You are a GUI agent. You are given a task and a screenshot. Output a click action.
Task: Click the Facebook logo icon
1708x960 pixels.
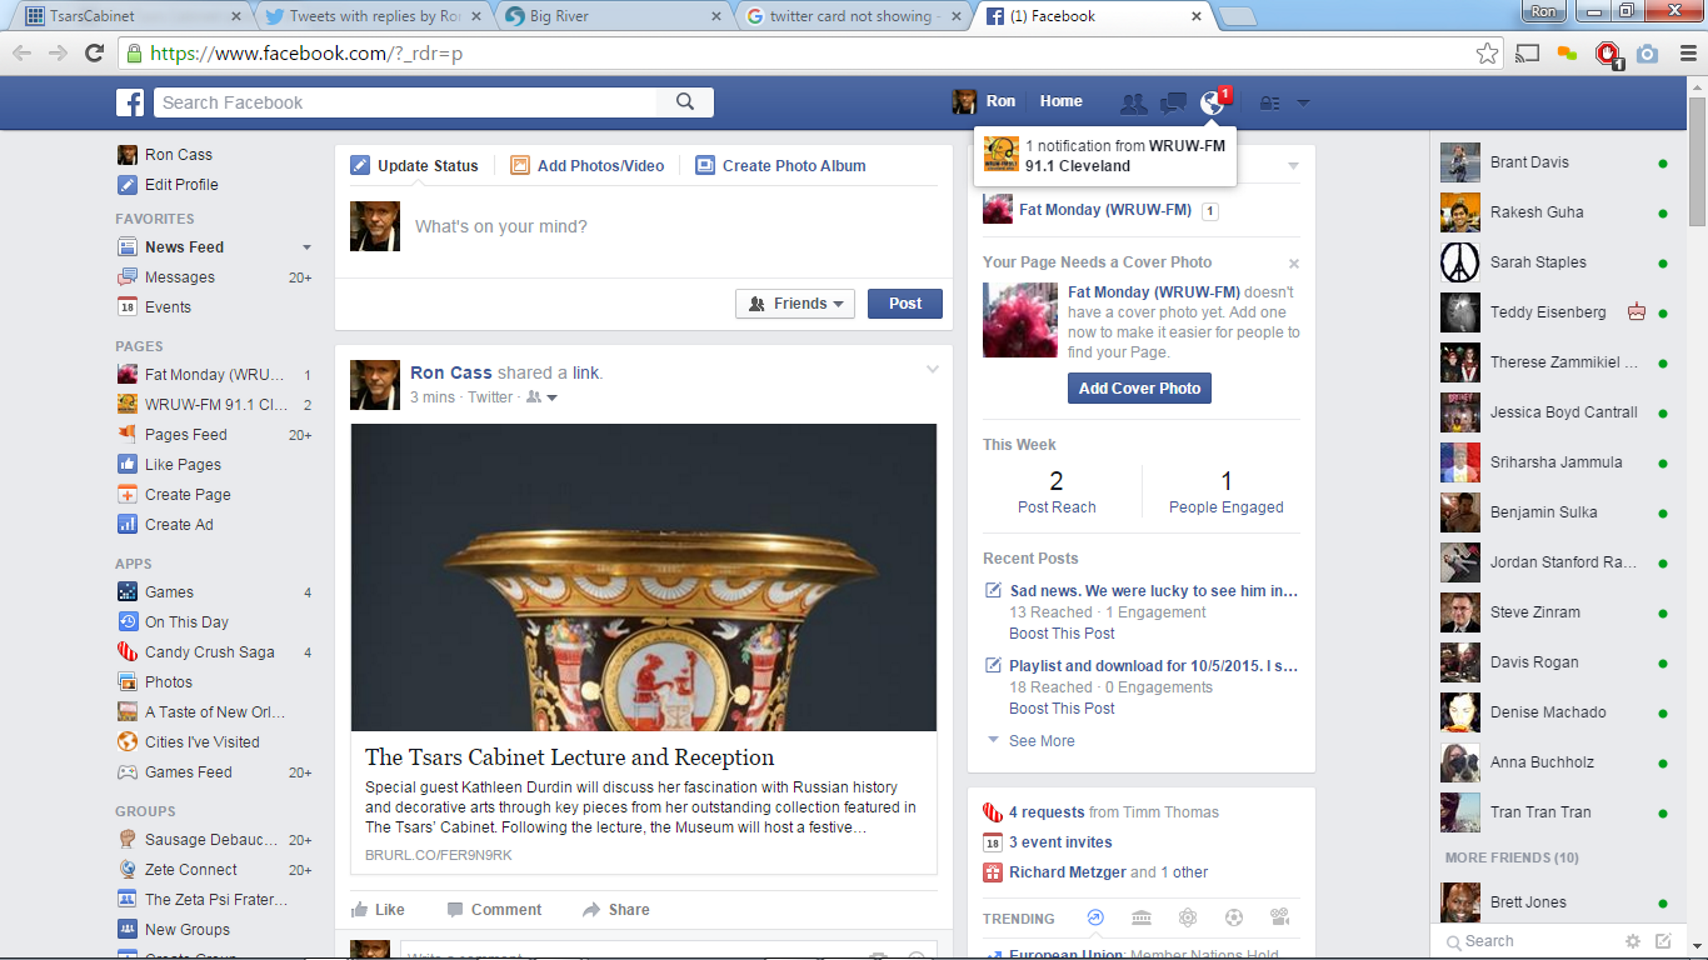click(130, 102)
